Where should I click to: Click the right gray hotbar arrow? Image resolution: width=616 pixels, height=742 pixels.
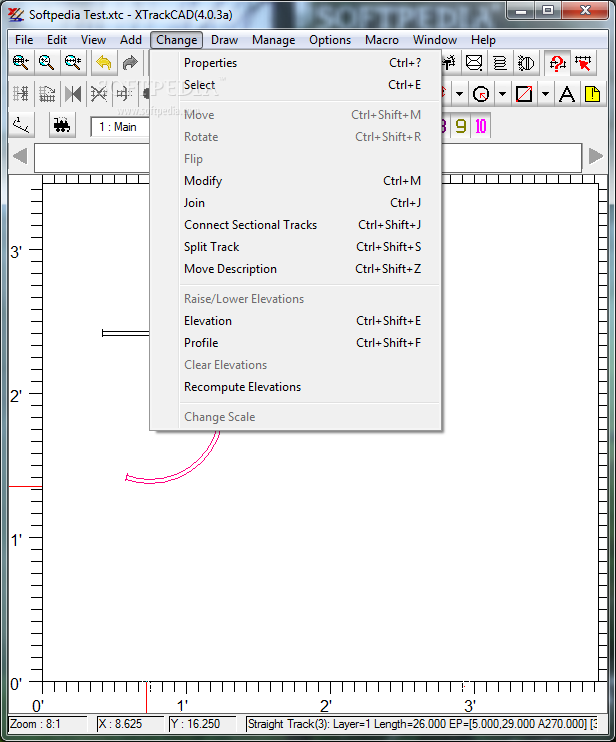596,156
